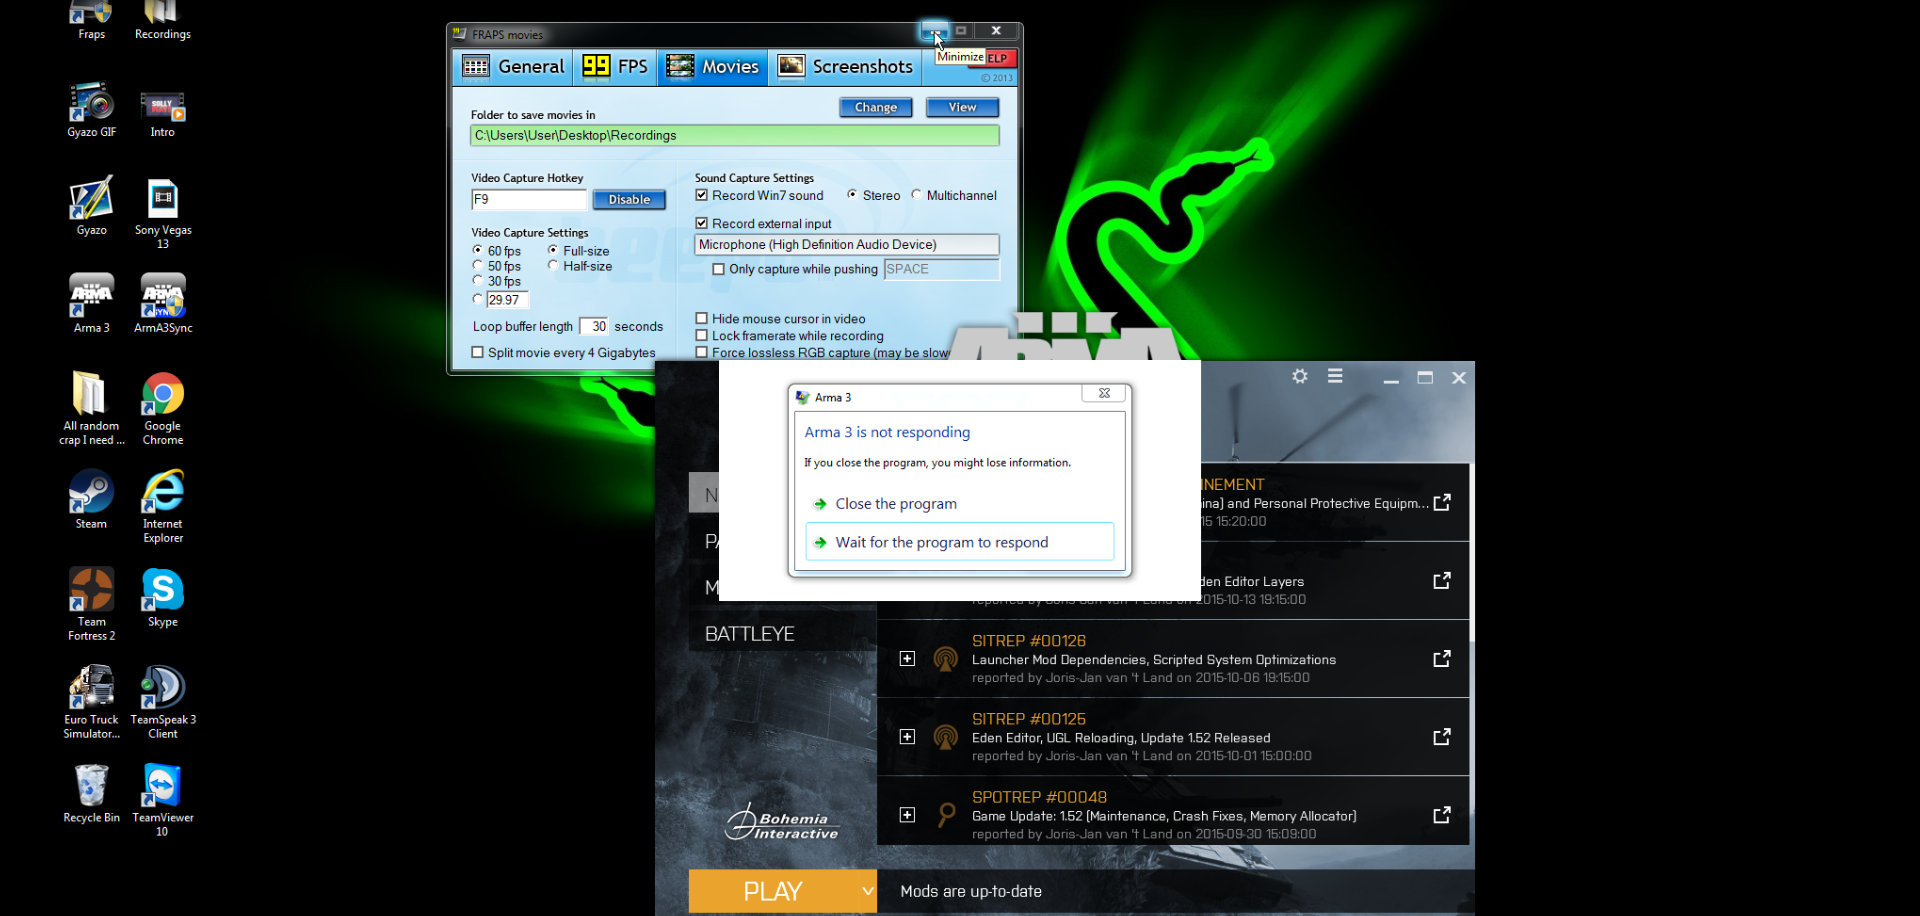Open SPOTREP #00048 external link icon
Viewport: 1920px width, 916px height.
pyautogui.click(x=1442, y=815)
